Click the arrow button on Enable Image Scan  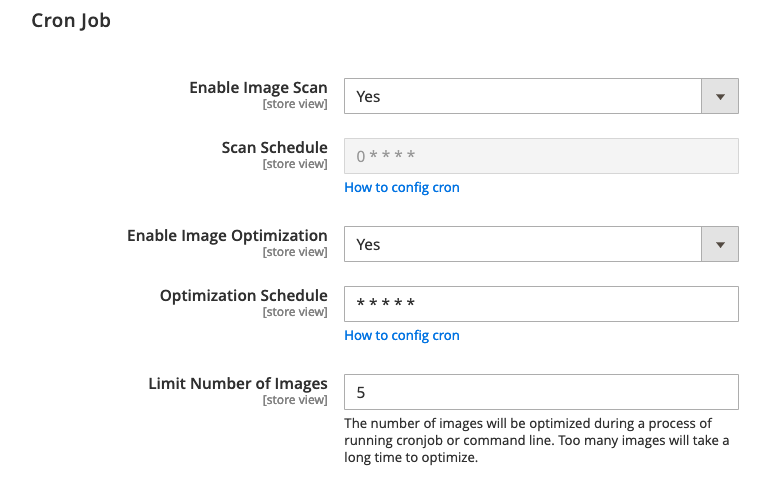pos(720,97)
